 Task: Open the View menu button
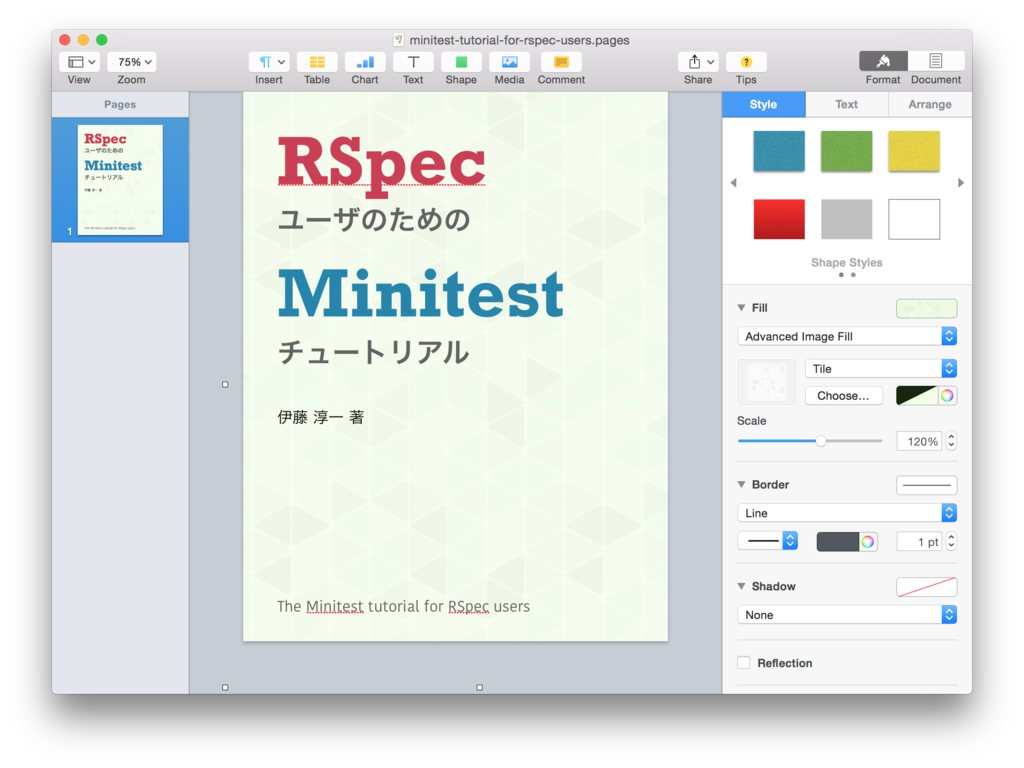(79, 62)
